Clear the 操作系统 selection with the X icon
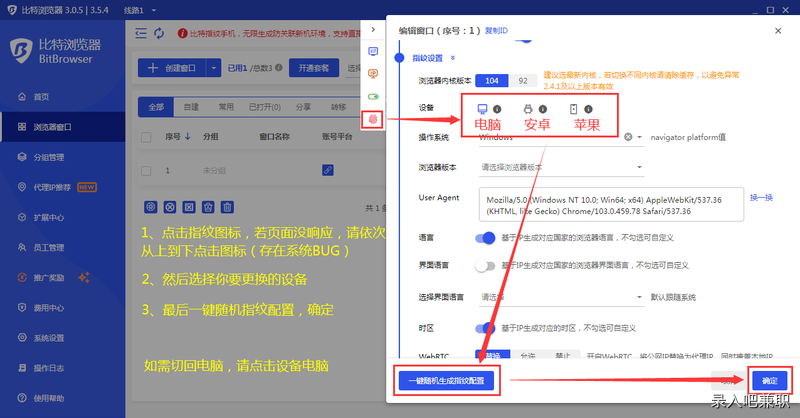The width and height of the screenshot is (800, 418). tap(628, 137)
